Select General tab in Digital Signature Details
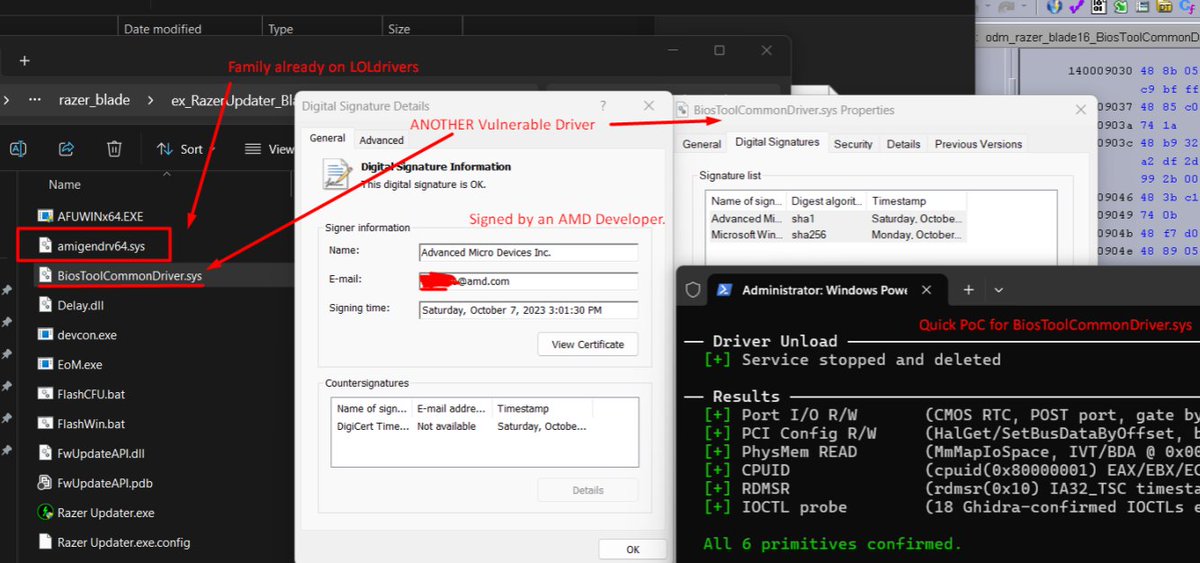The width and height of the screenshot is (1200, 563). (x=327, y=138)
